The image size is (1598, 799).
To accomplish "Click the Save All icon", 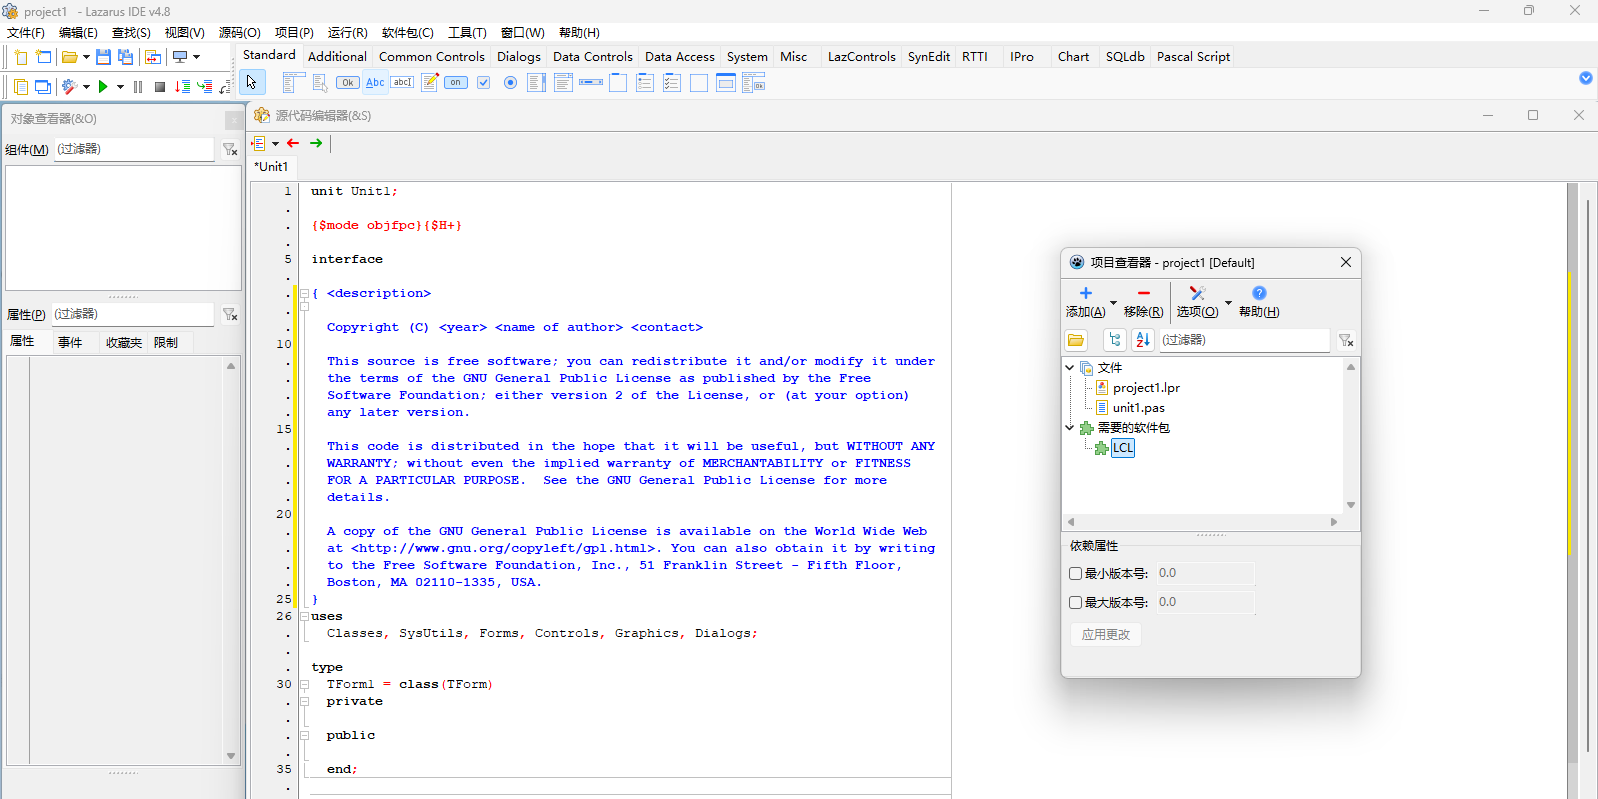I will (125, 57).
